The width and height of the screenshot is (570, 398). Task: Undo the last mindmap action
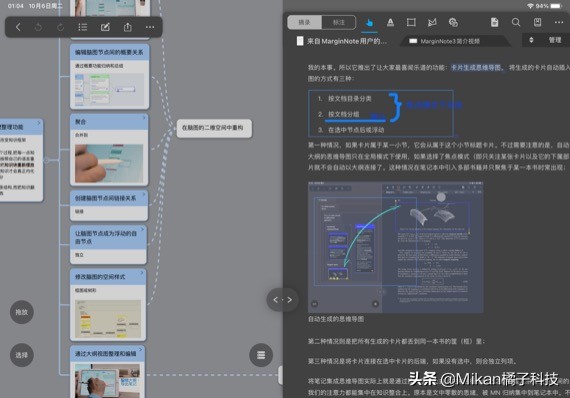pos(38,27)
